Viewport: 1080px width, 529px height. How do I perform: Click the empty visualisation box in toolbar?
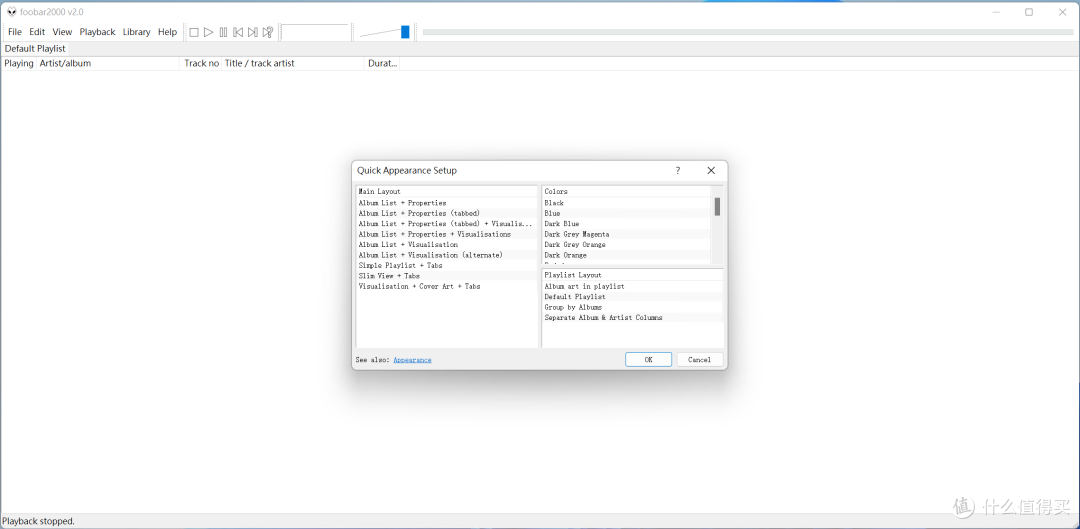coord(315,32)
